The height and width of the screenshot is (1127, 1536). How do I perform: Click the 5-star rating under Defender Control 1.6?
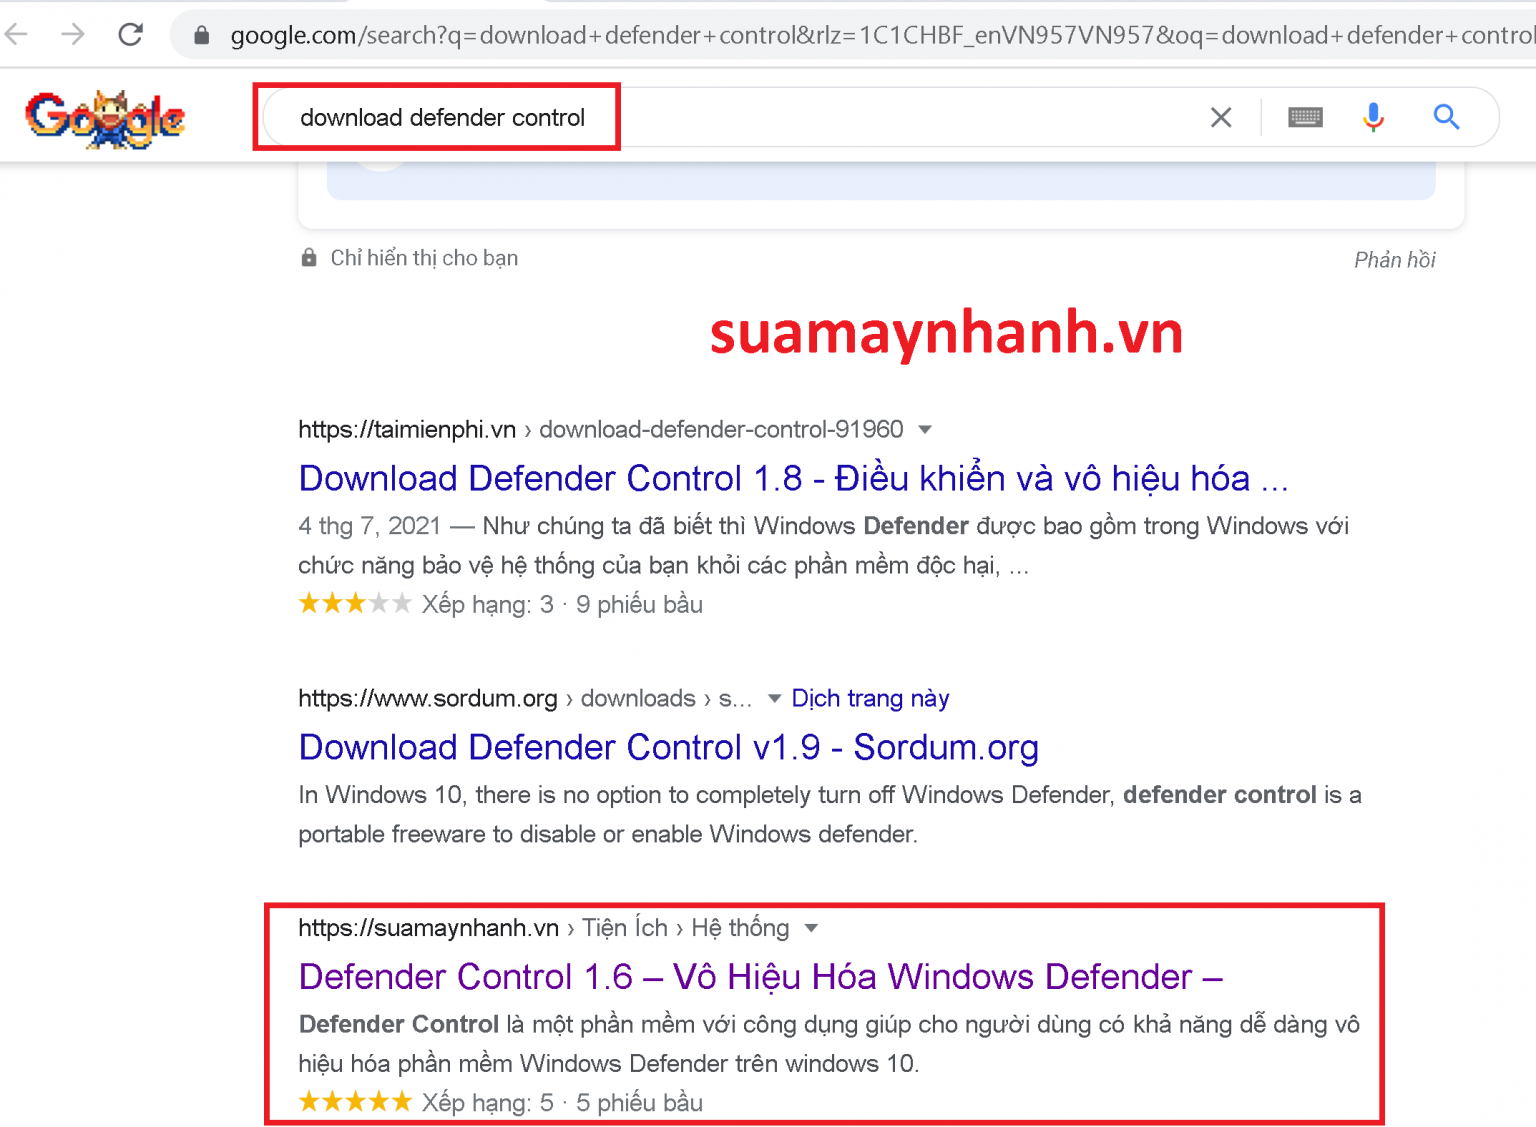click(355, 1101)
